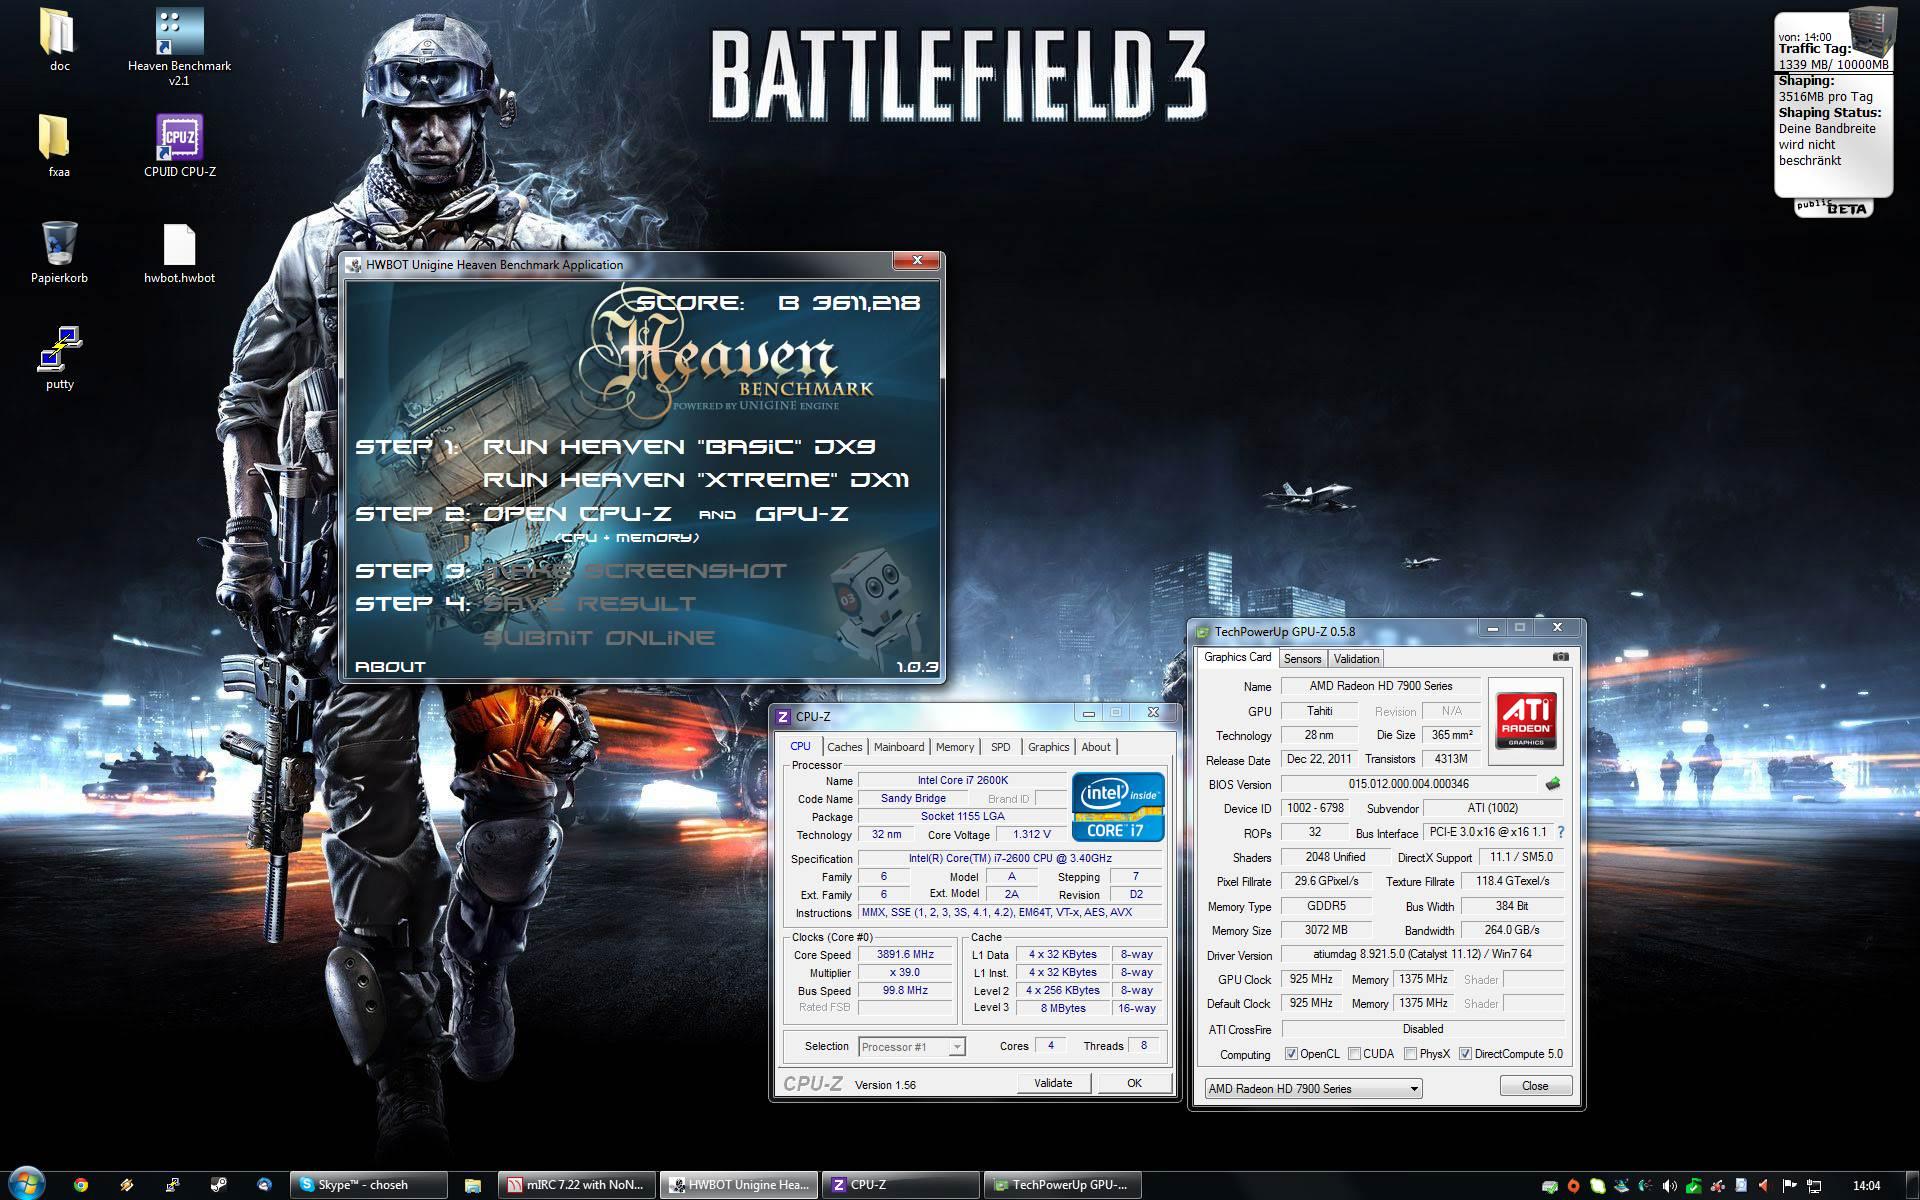Click the GPU-Z screenshot camera icon
The image size is (1920, 1200).
(1560, 657)
